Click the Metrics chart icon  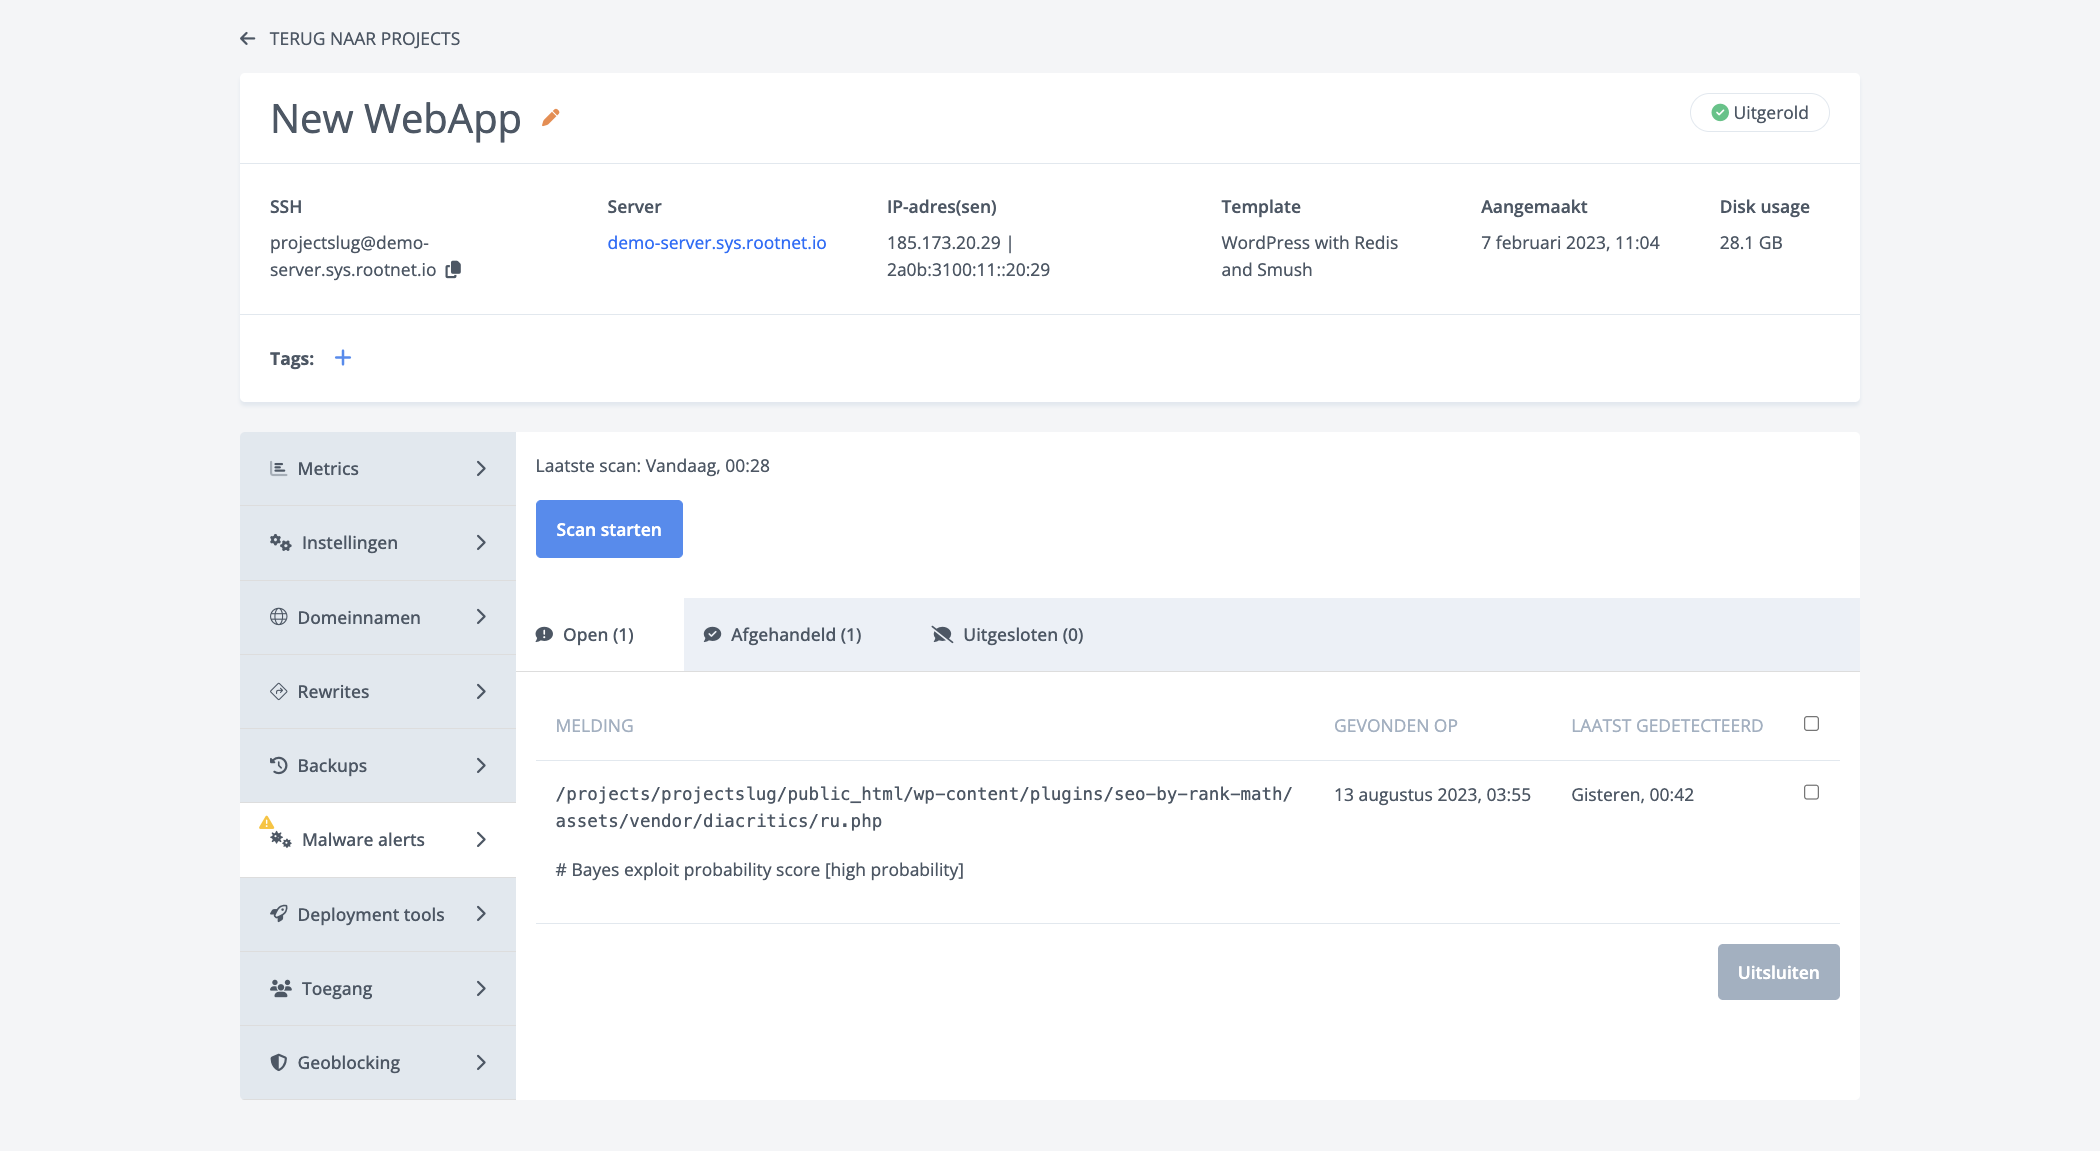pyautogui.click(x=278, y=468)
